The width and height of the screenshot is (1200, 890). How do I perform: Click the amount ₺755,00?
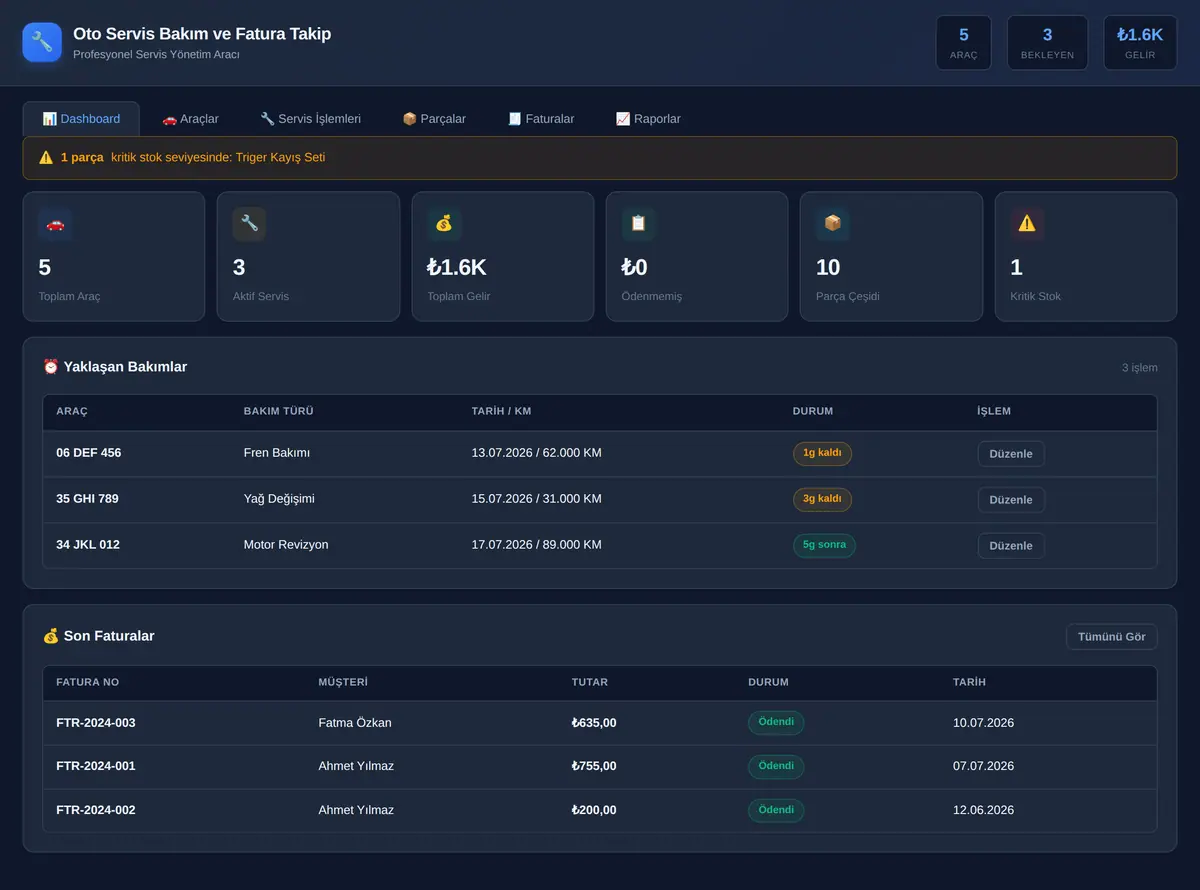pos(594,766)
